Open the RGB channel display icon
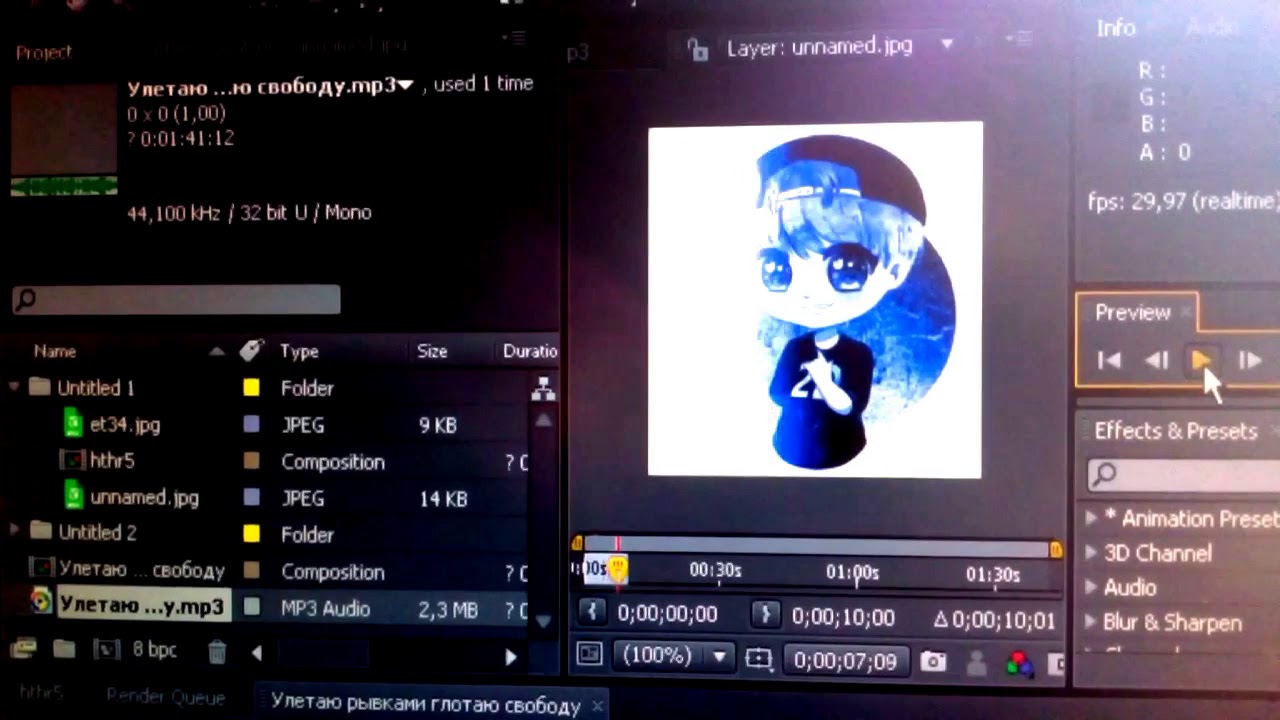 pyautogui.click(x=1018, y=662)
